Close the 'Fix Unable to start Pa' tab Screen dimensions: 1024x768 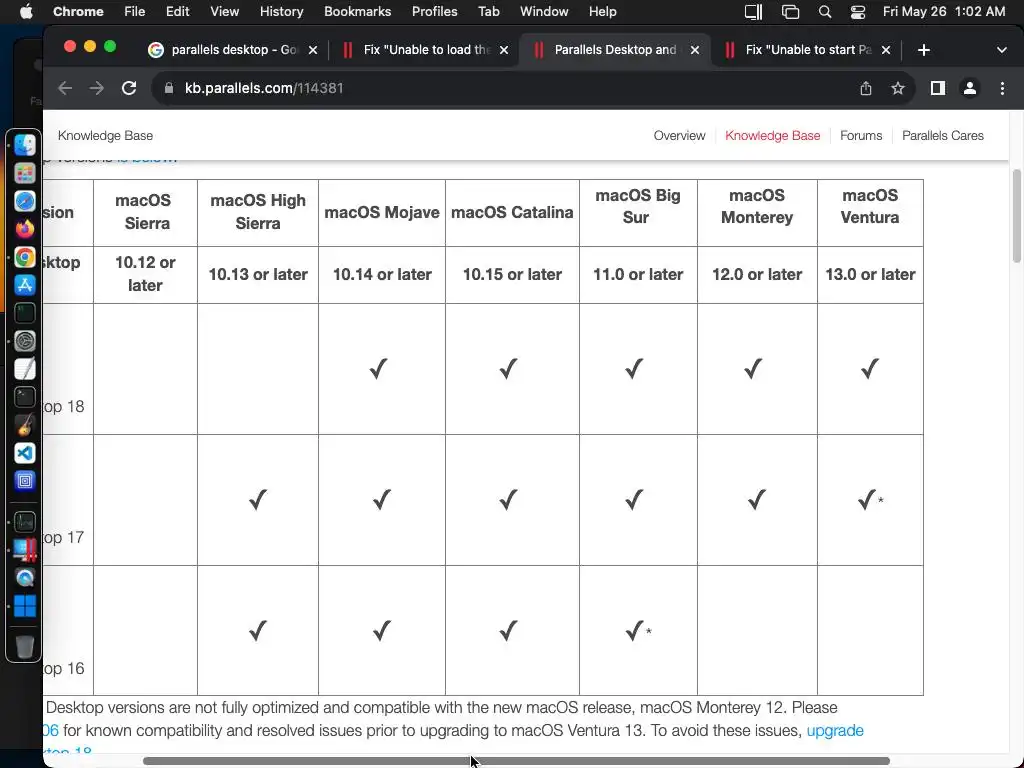click(x=886, y=50)
